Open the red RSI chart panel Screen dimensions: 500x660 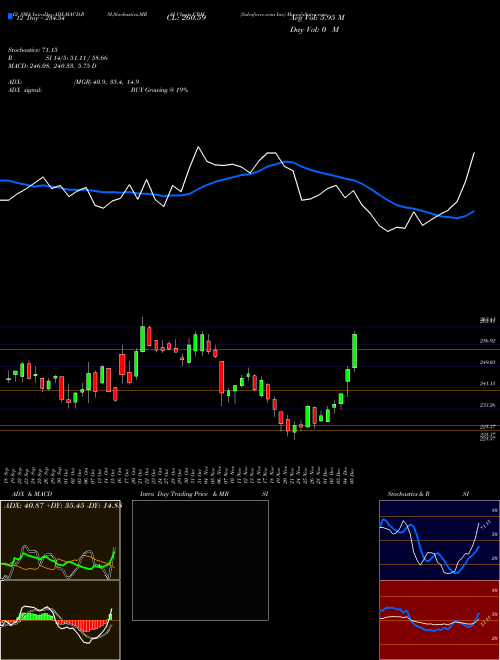click(439, 620)
